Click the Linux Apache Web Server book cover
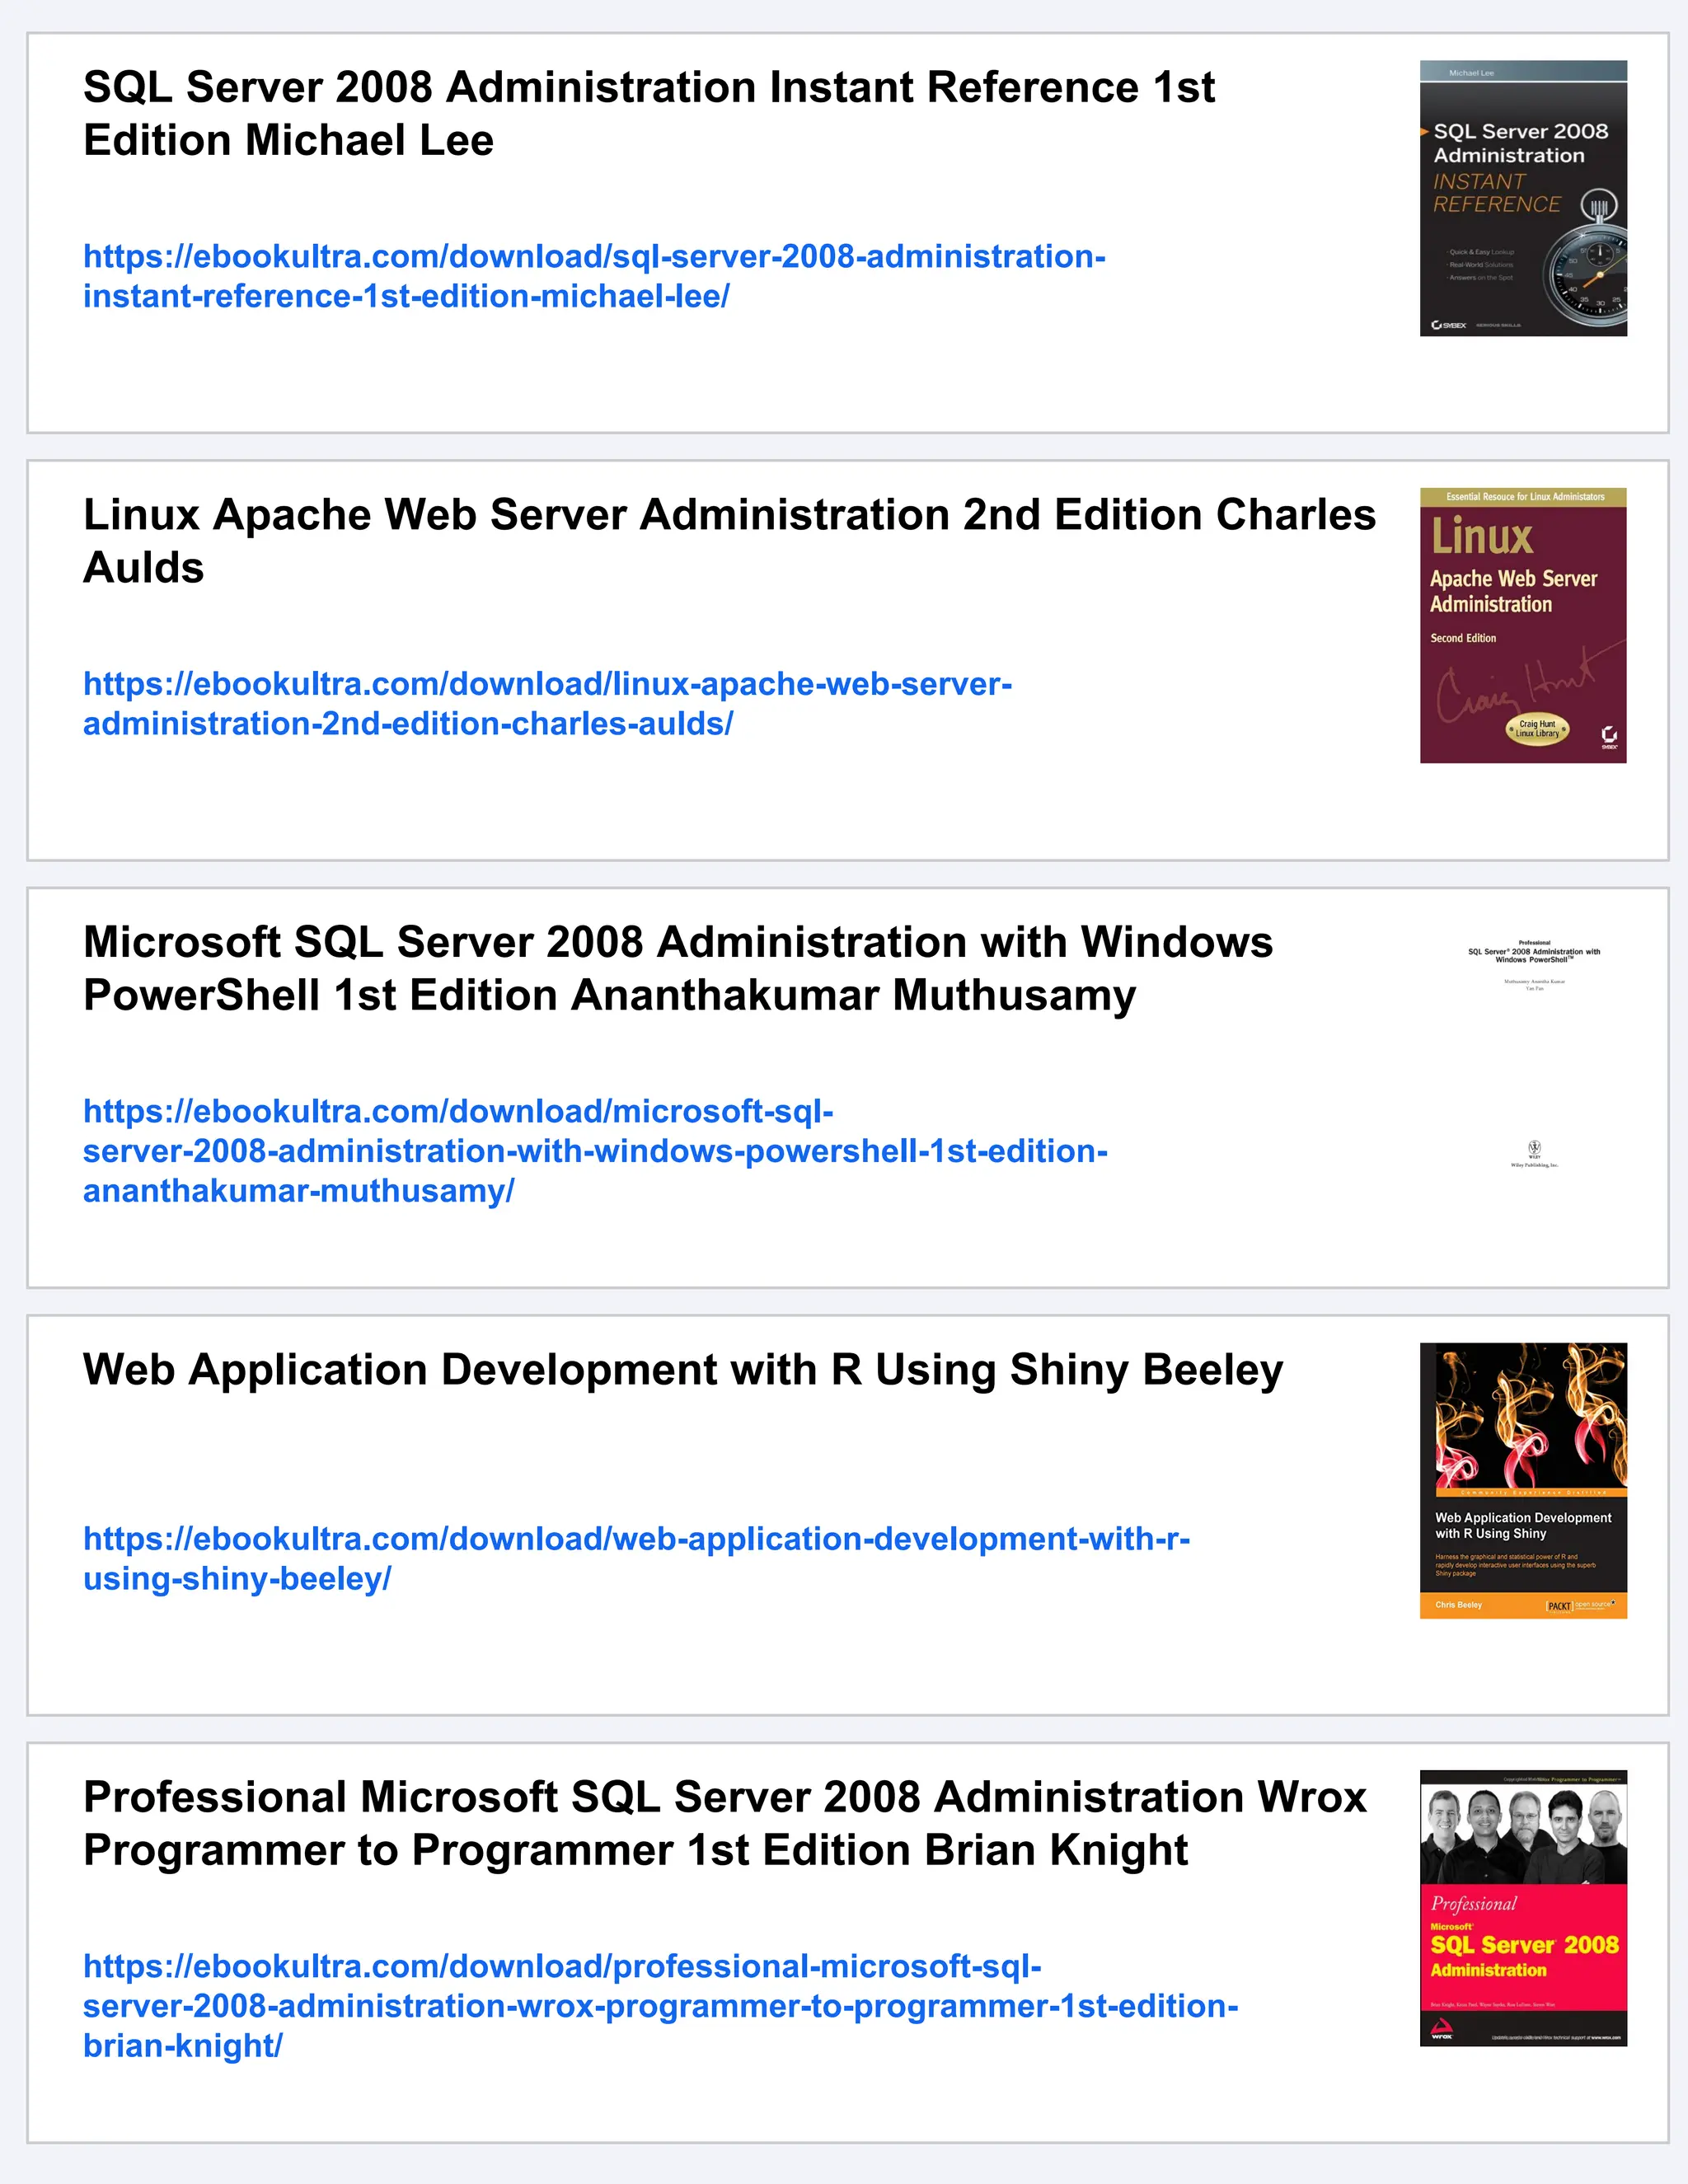Image resolution: width=1688 pixels, height=2184 pixels. tap(1523, 625)
